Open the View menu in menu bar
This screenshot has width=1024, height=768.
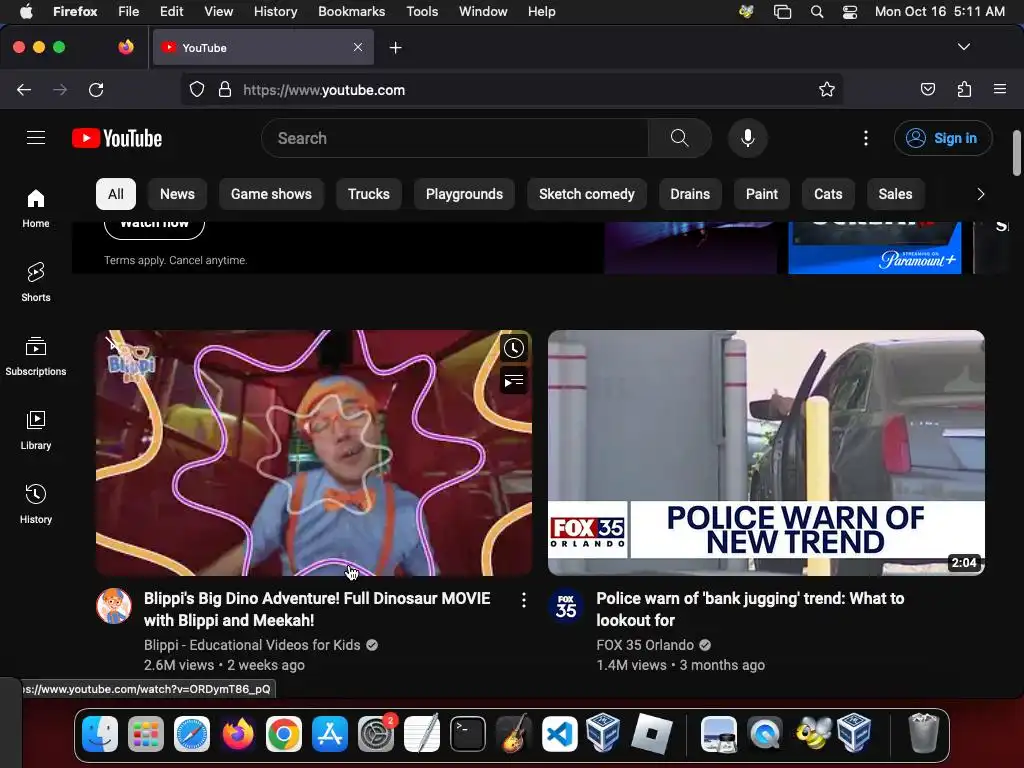pyautogui.click(x=218, y=11)
